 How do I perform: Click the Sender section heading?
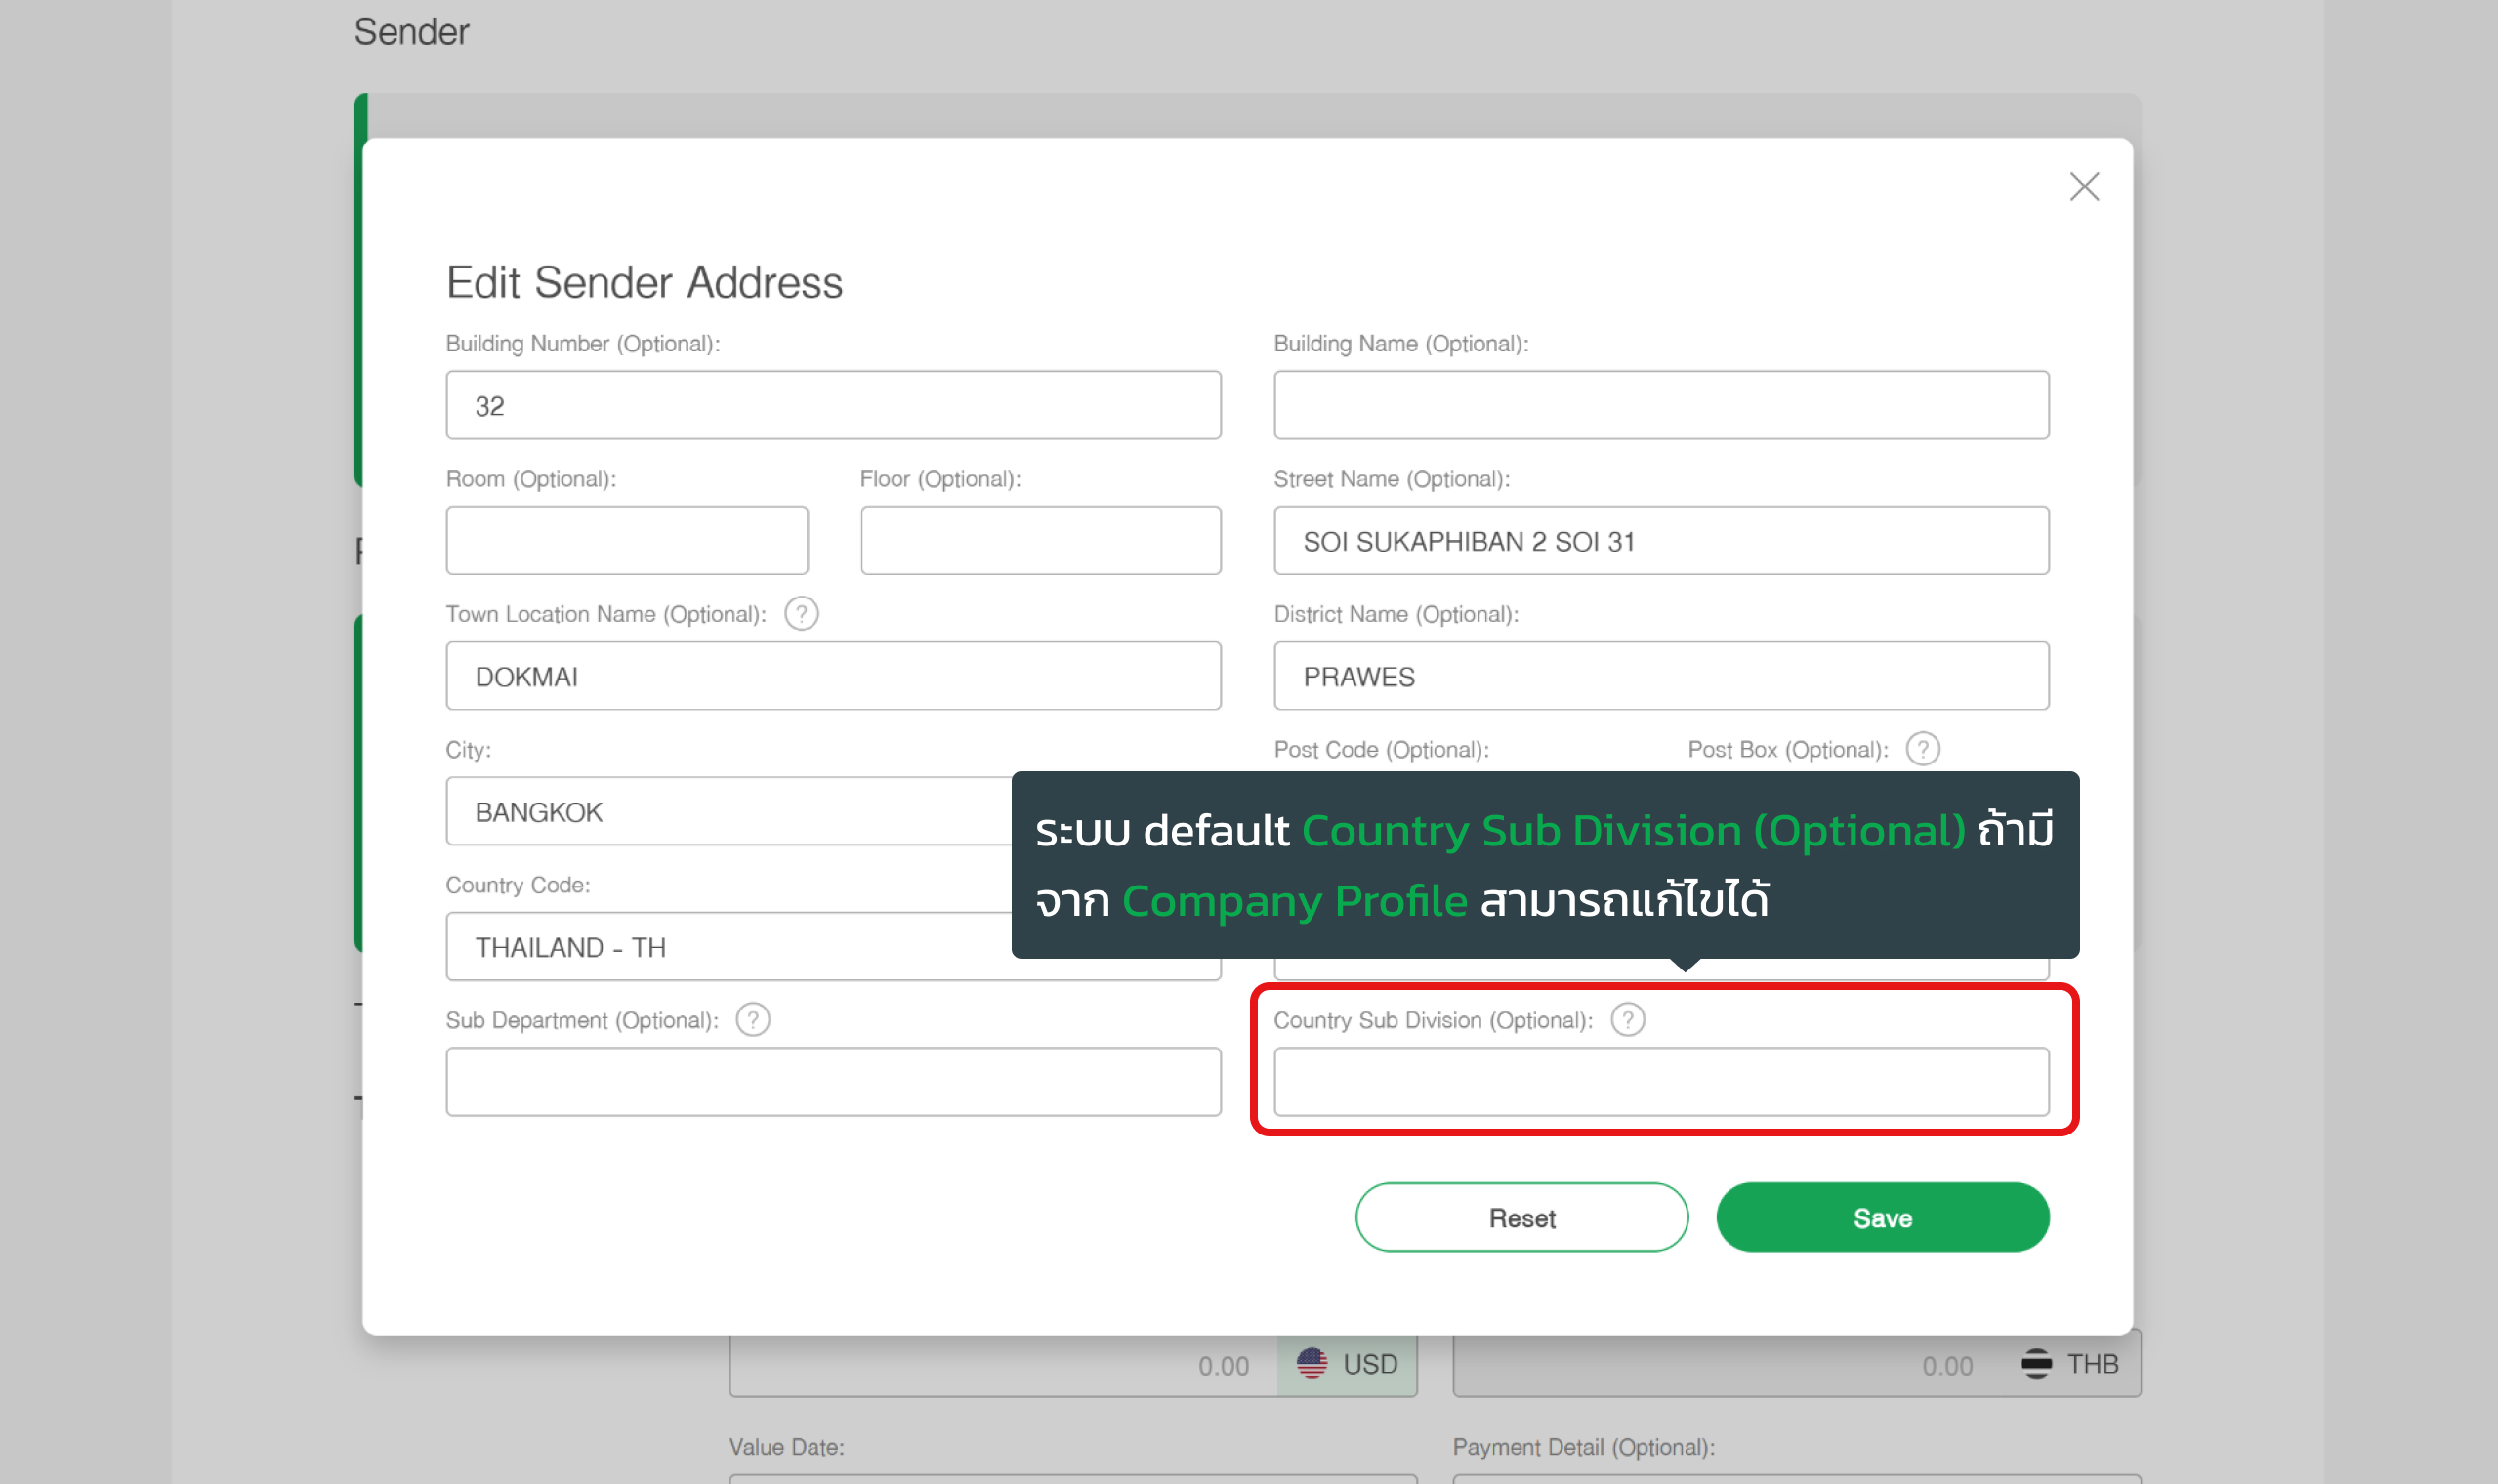[412, 32]
